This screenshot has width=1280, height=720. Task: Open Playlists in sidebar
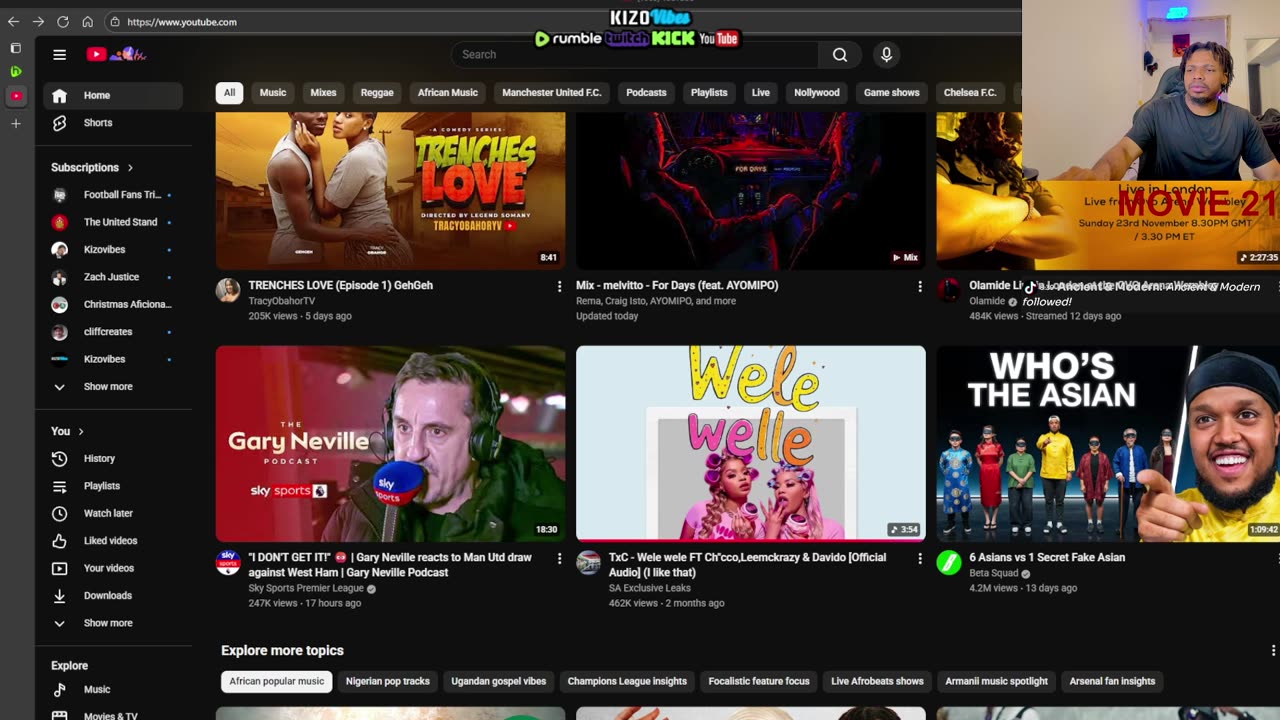pyautogui.click(x=112, y=486)
